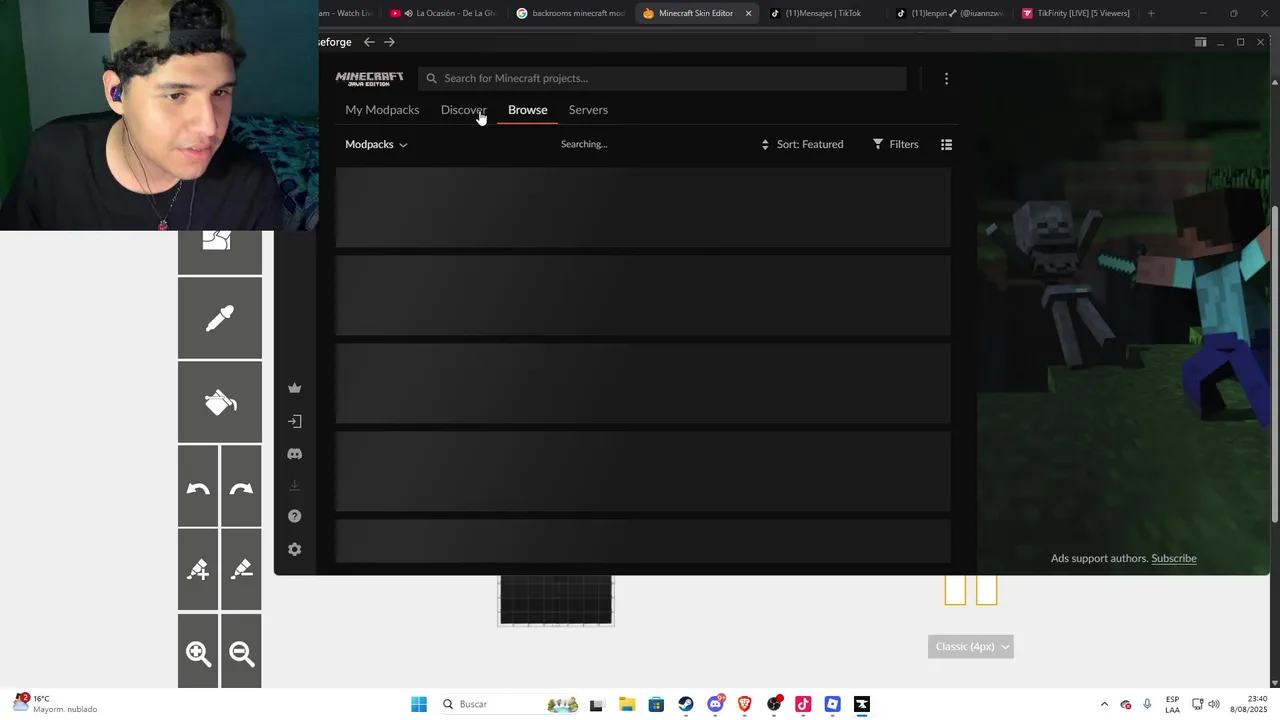This screenshot has width=1280, height=720.
Task: Click the browser page vertical scrollbar
Action: tap(1274, 364)
